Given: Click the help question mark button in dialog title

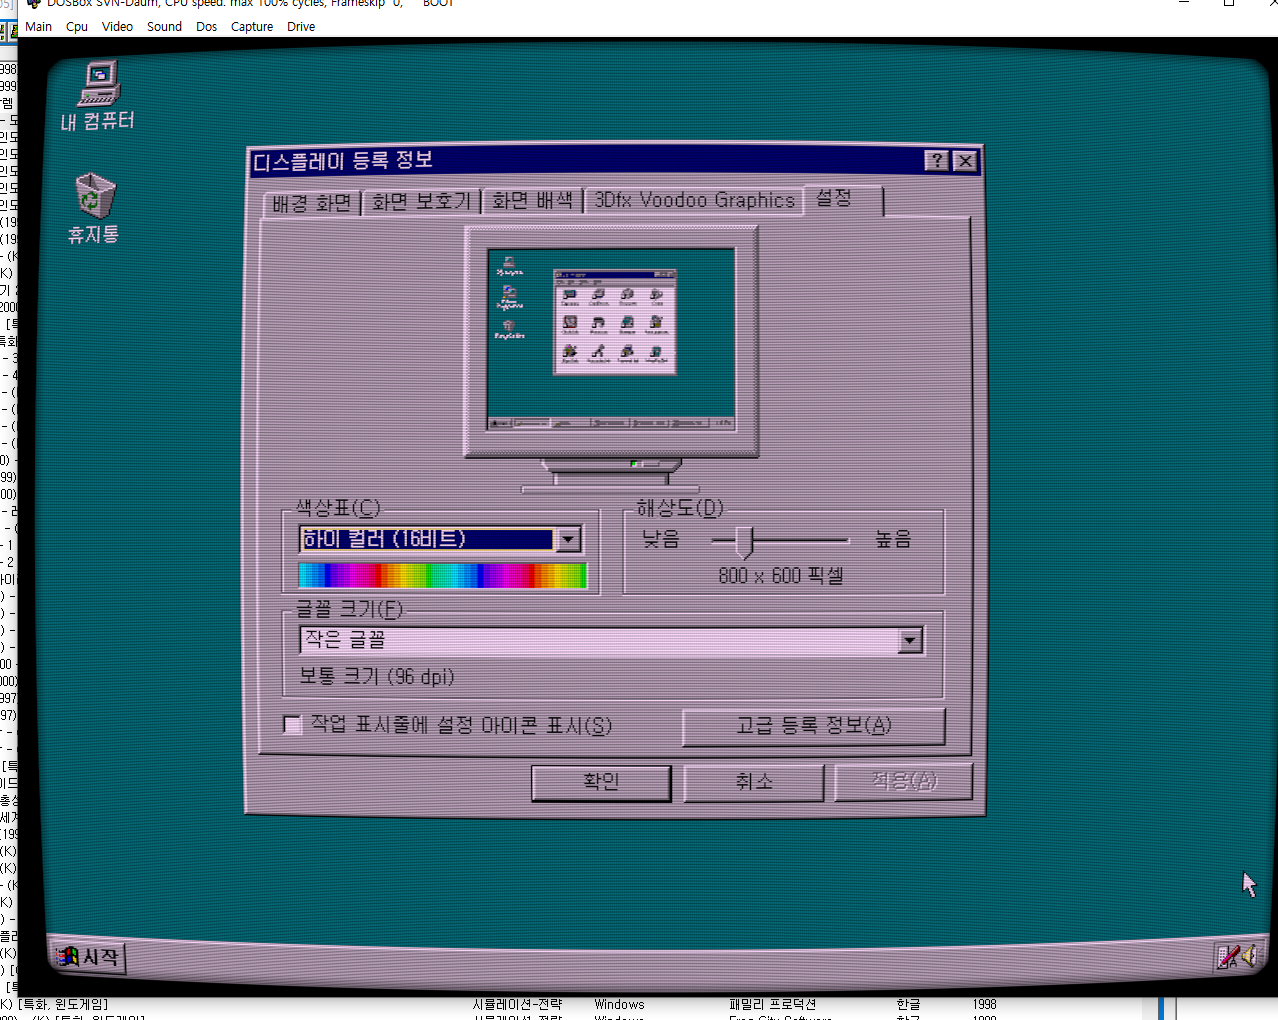Looking at the screenshot, I should pyautogui.click(x=937, y=161).
